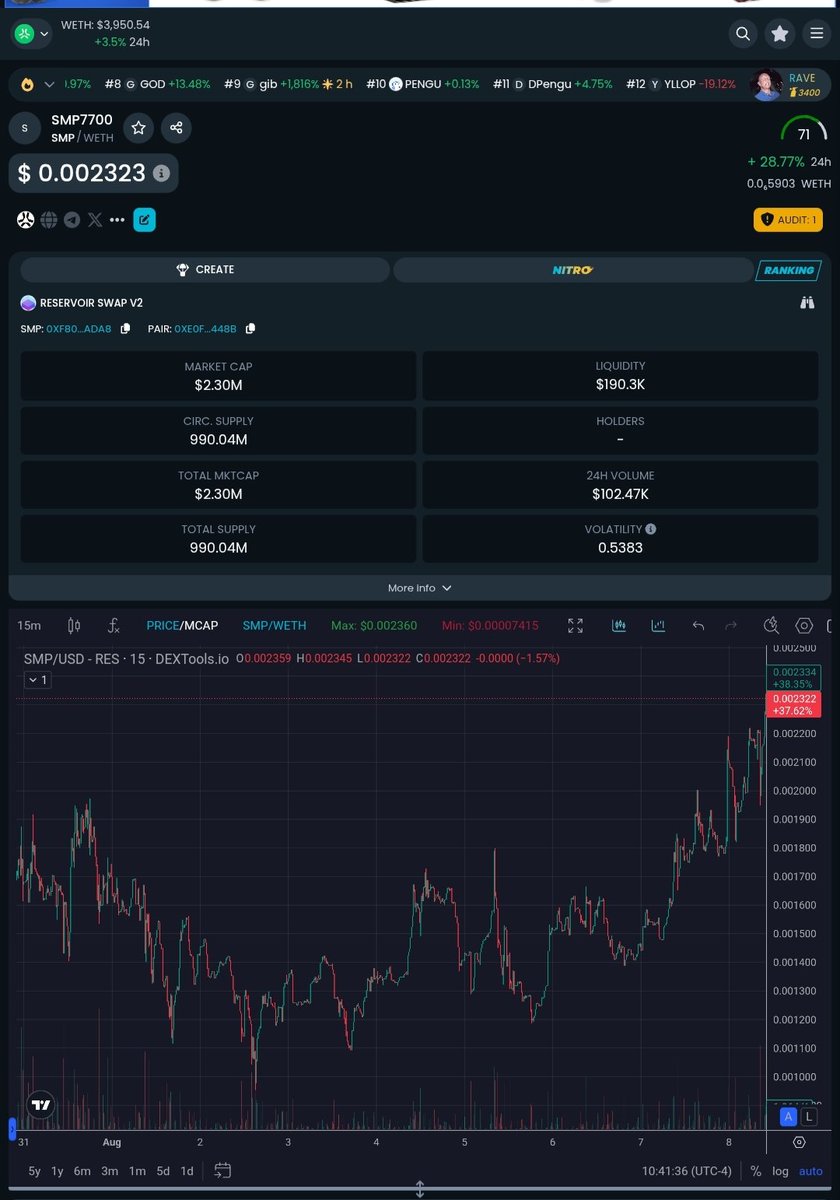Expand More info section
This screenshot has height=1200, width=840.
click(420, 588)
